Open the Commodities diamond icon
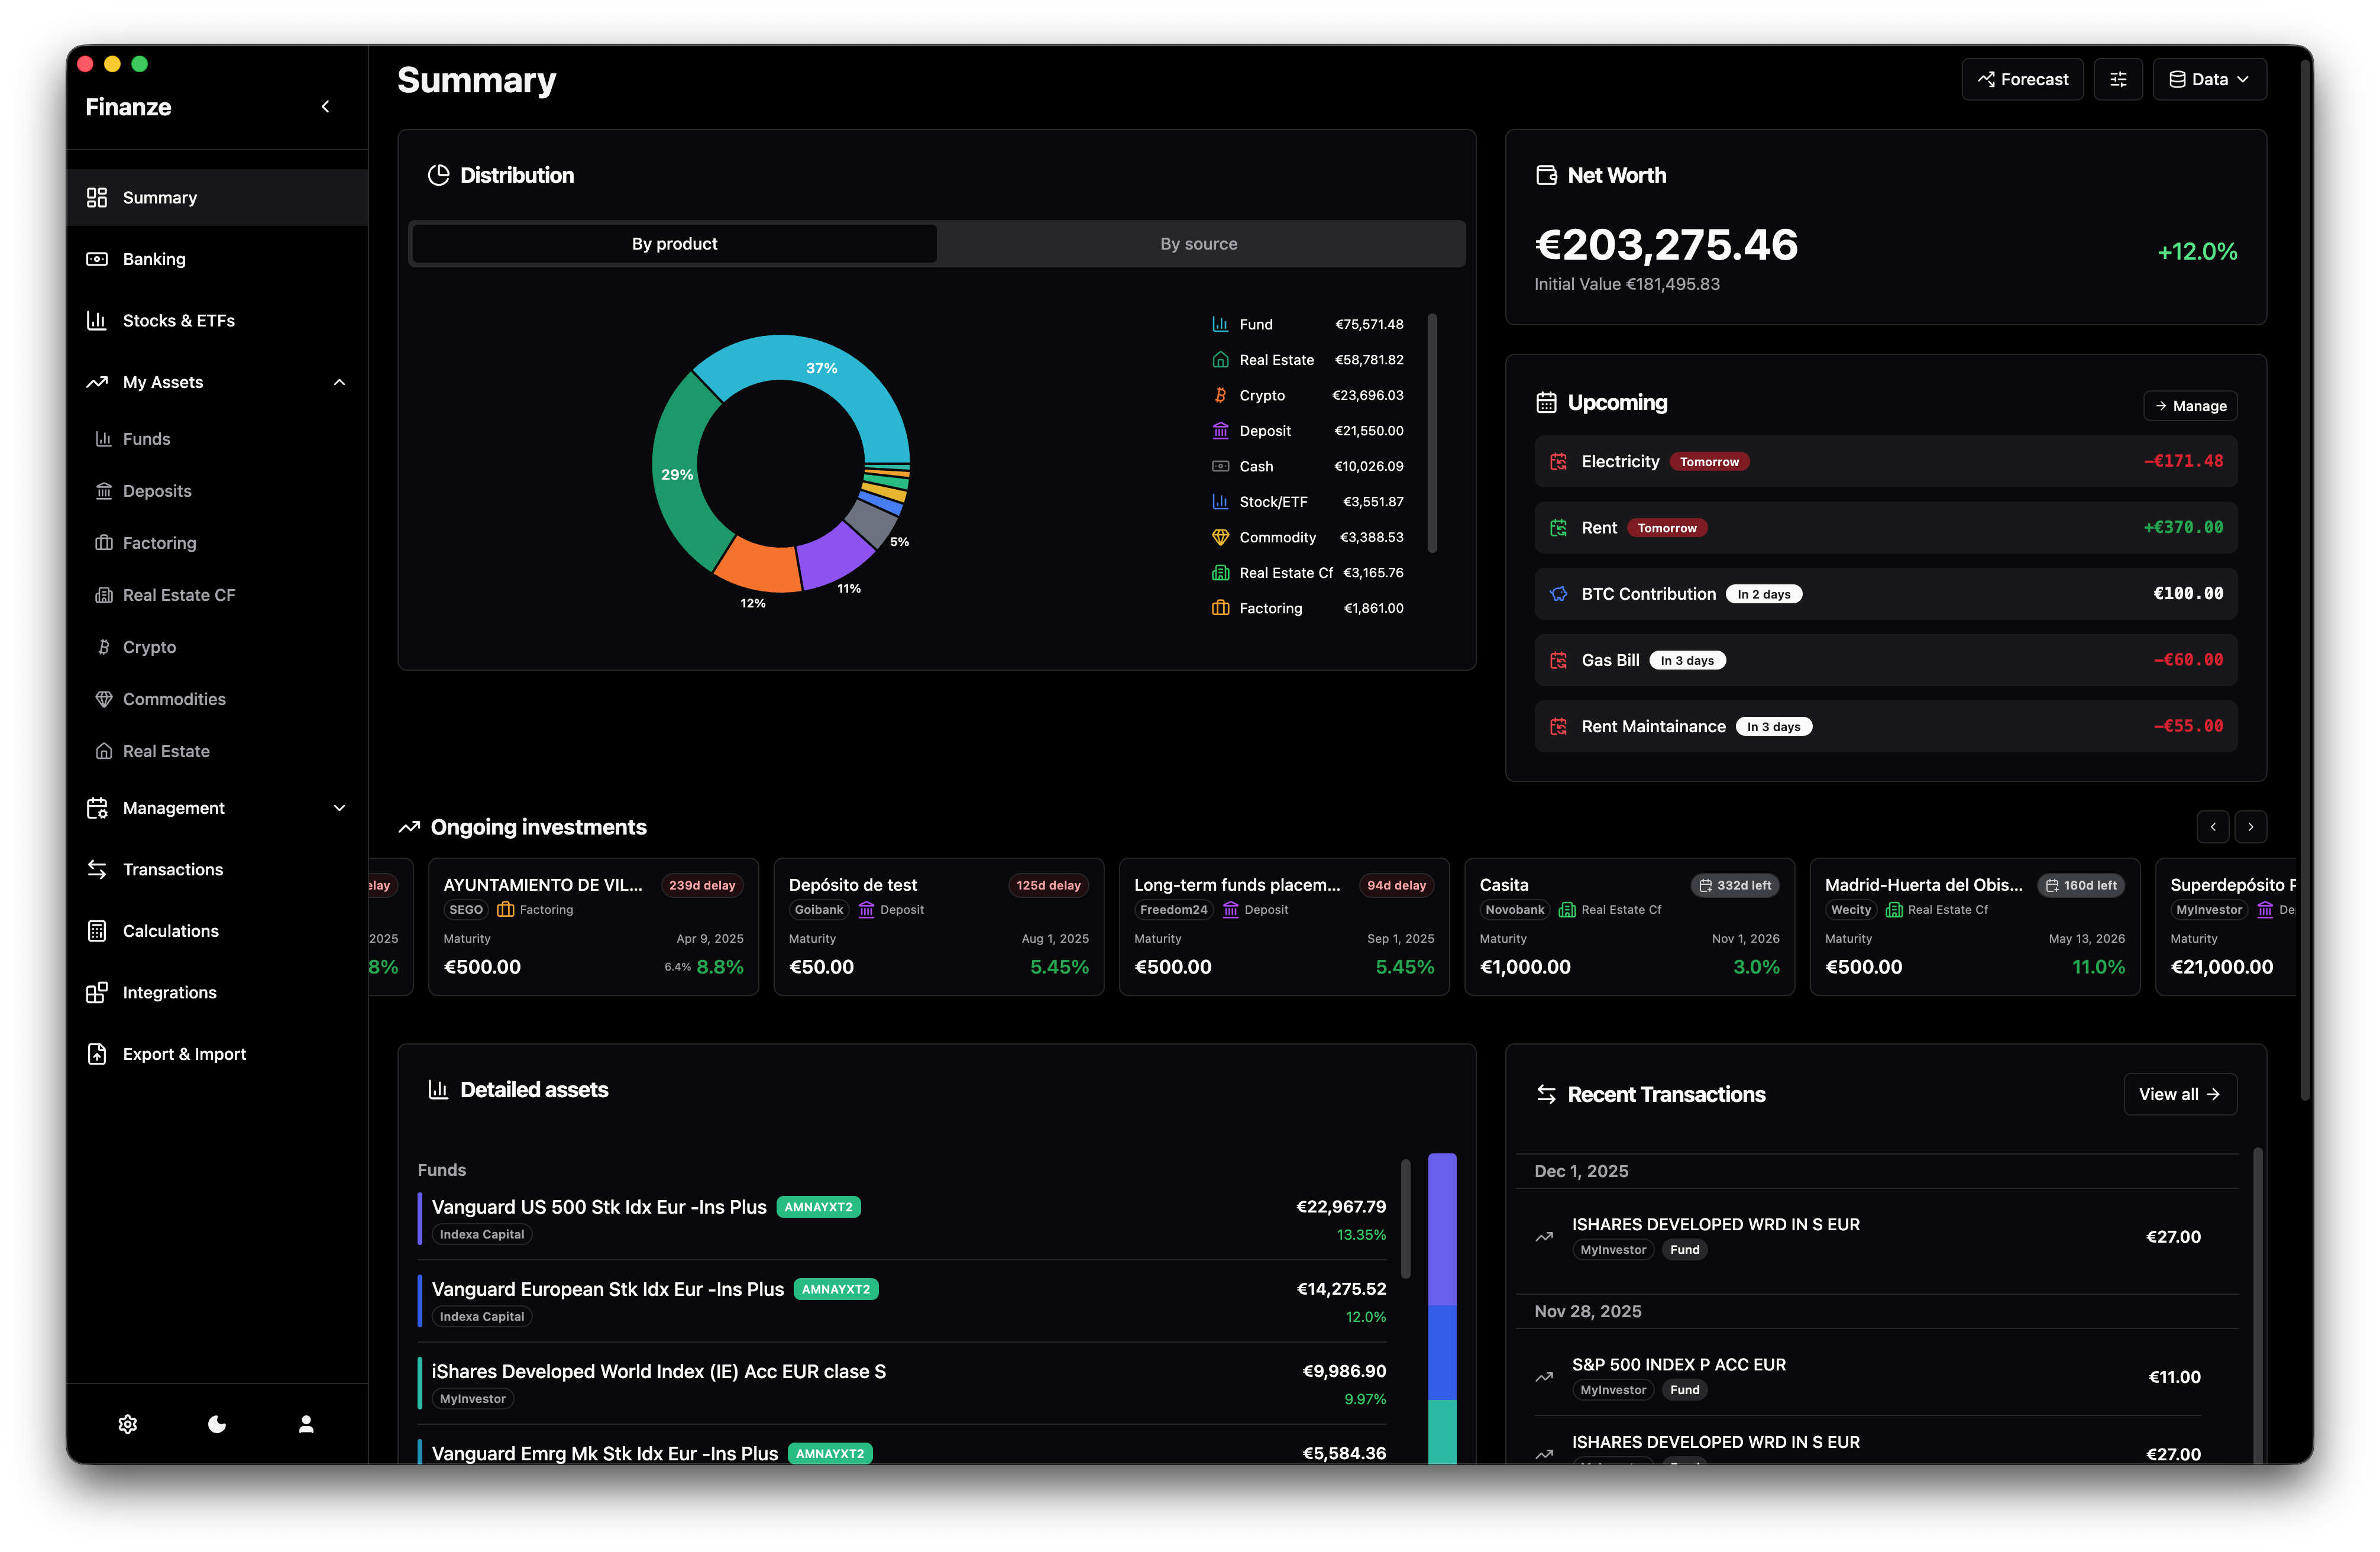 104,699
